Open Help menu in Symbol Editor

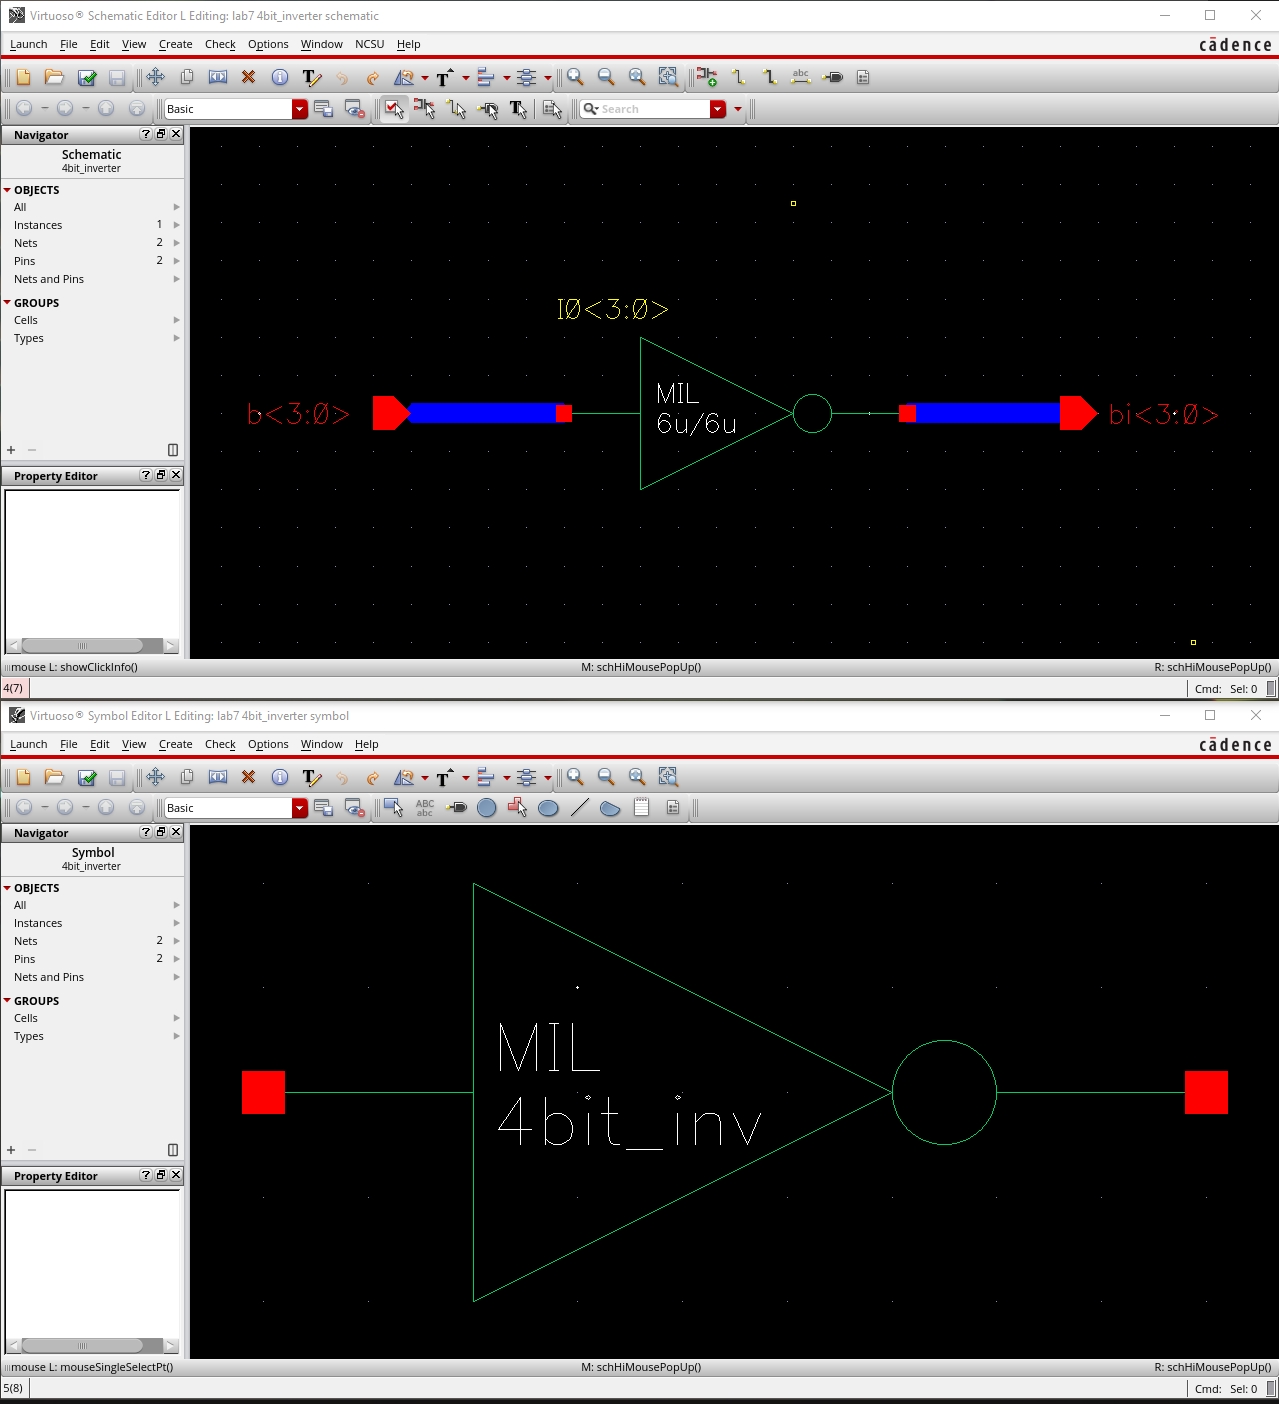click(366, 744)
